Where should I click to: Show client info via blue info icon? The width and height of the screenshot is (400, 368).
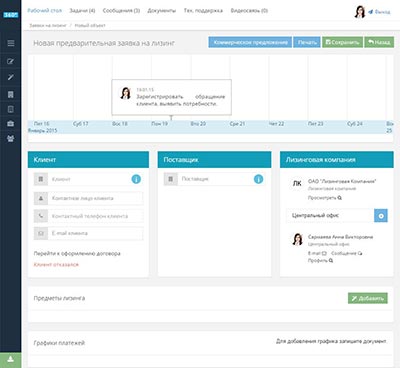136,179
